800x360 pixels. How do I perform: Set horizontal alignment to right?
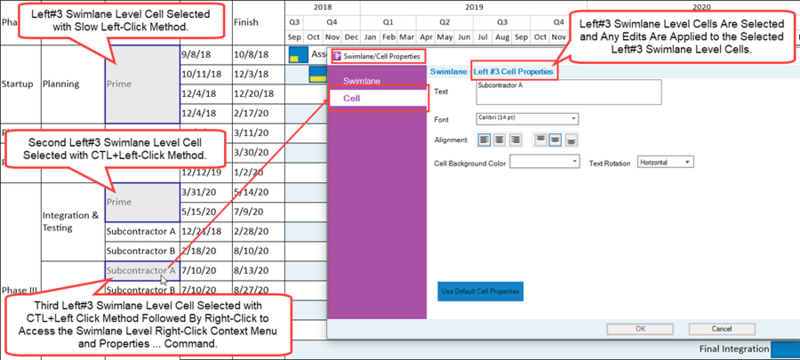pyautogui.click(x=515, y=140)
